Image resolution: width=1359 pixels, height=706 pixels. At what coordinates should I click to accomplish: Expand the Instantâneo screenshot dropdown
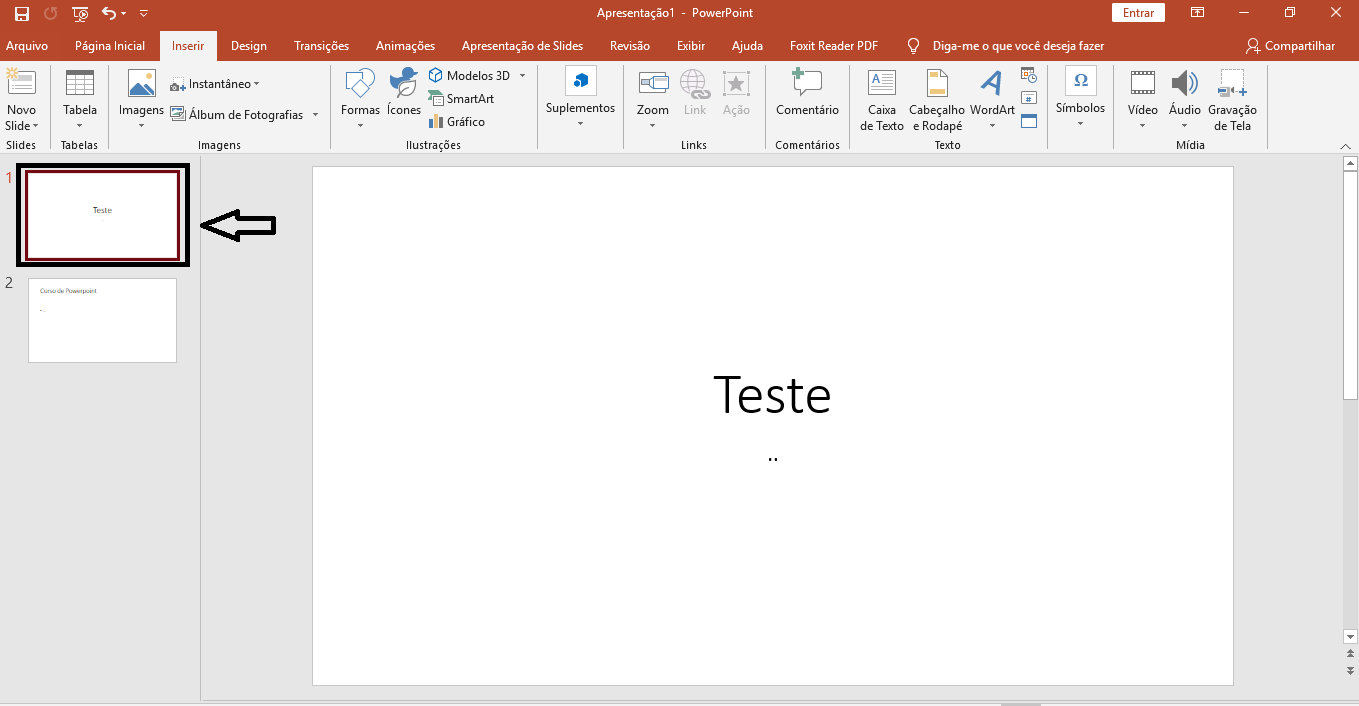(256, 84)
